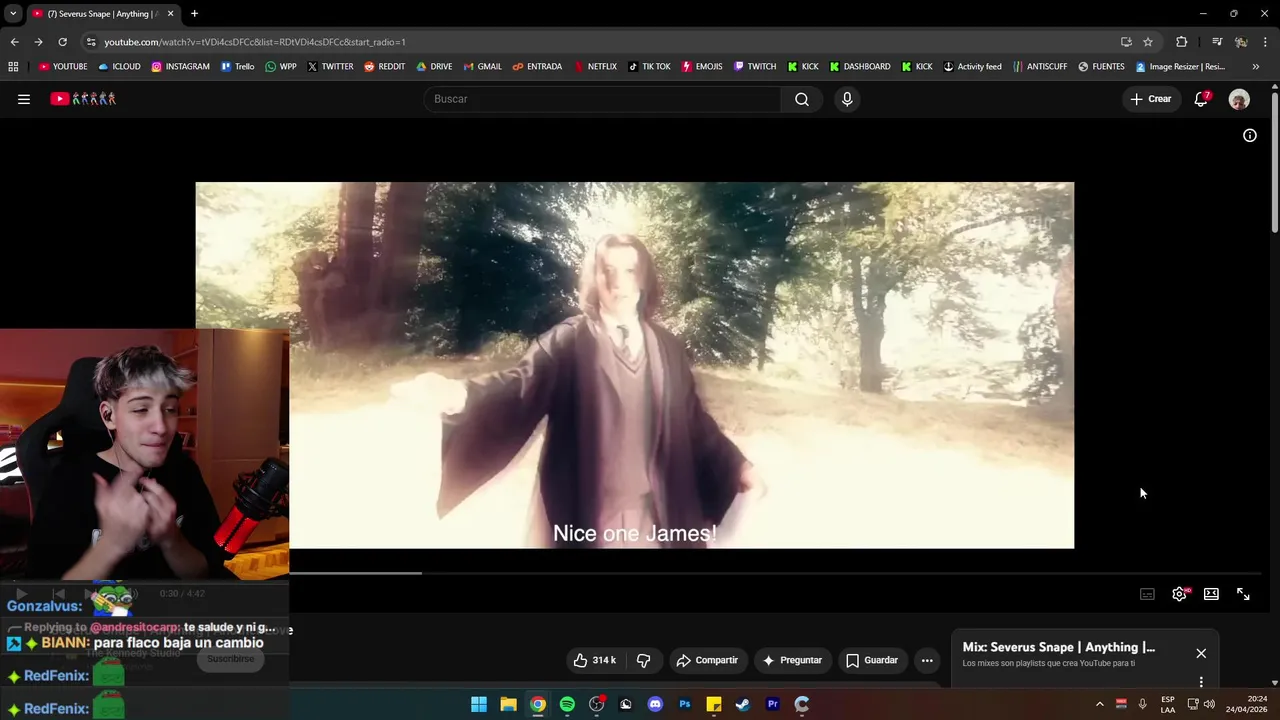Click the Crear button
Image resolution: width=1280 pixels, height=720 pixels.
point(1150,99)
